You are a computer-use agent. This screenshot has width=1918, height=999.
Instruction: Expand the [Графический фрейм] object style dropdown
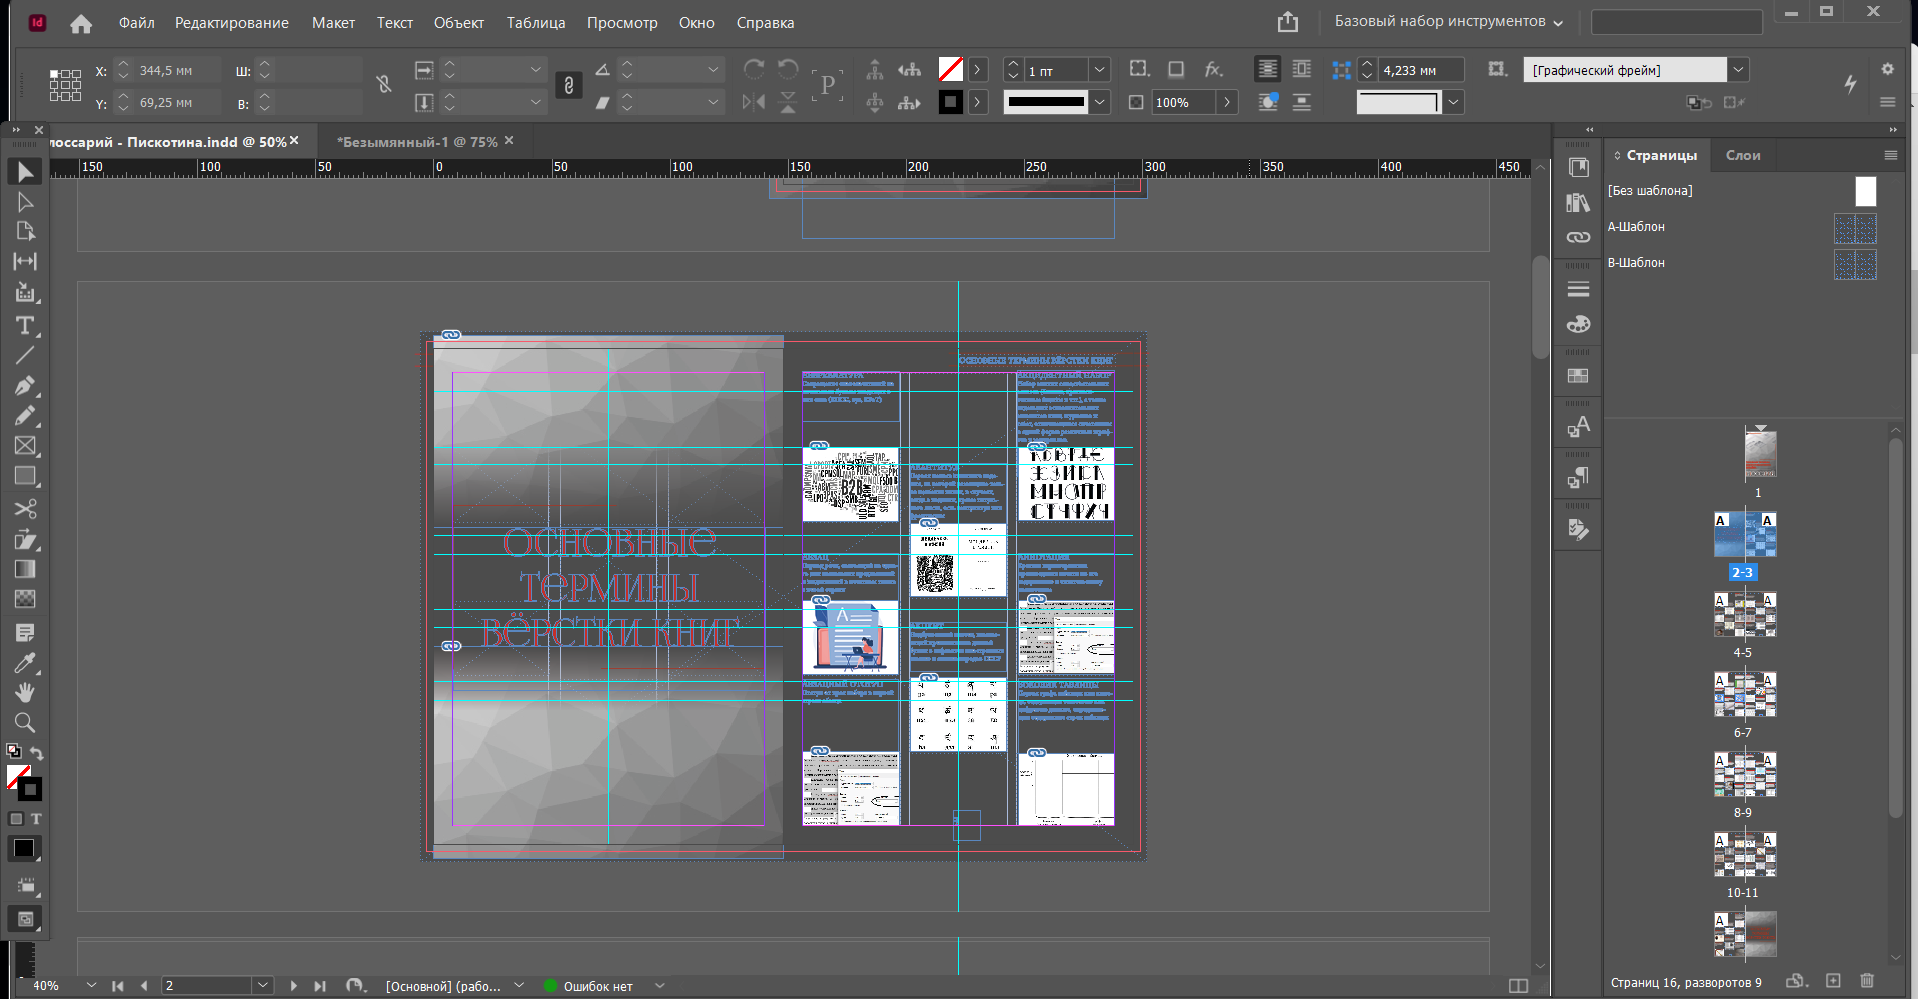1738,70
